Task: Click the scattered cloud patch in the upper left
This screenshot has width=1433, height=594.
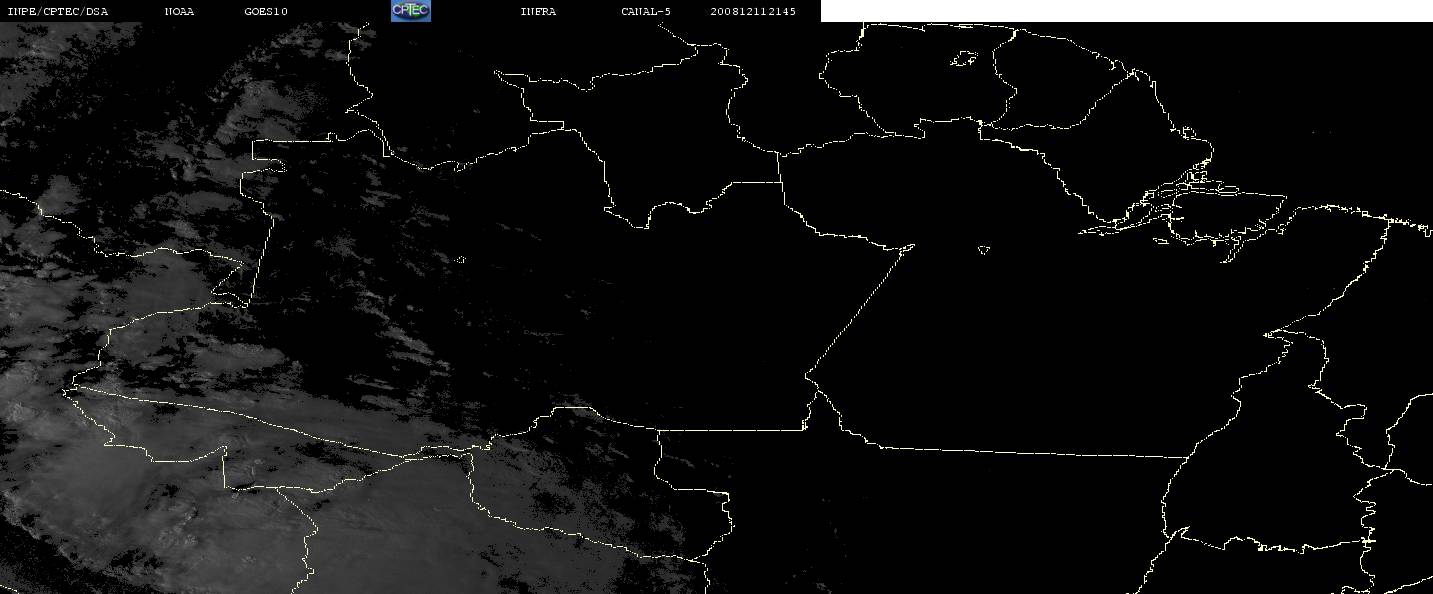Action: [x=200, y=150]
